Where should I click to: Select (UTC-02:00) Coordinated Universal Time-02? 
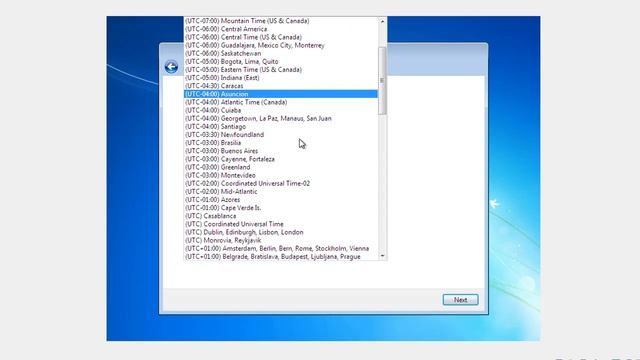click(281, 184)
